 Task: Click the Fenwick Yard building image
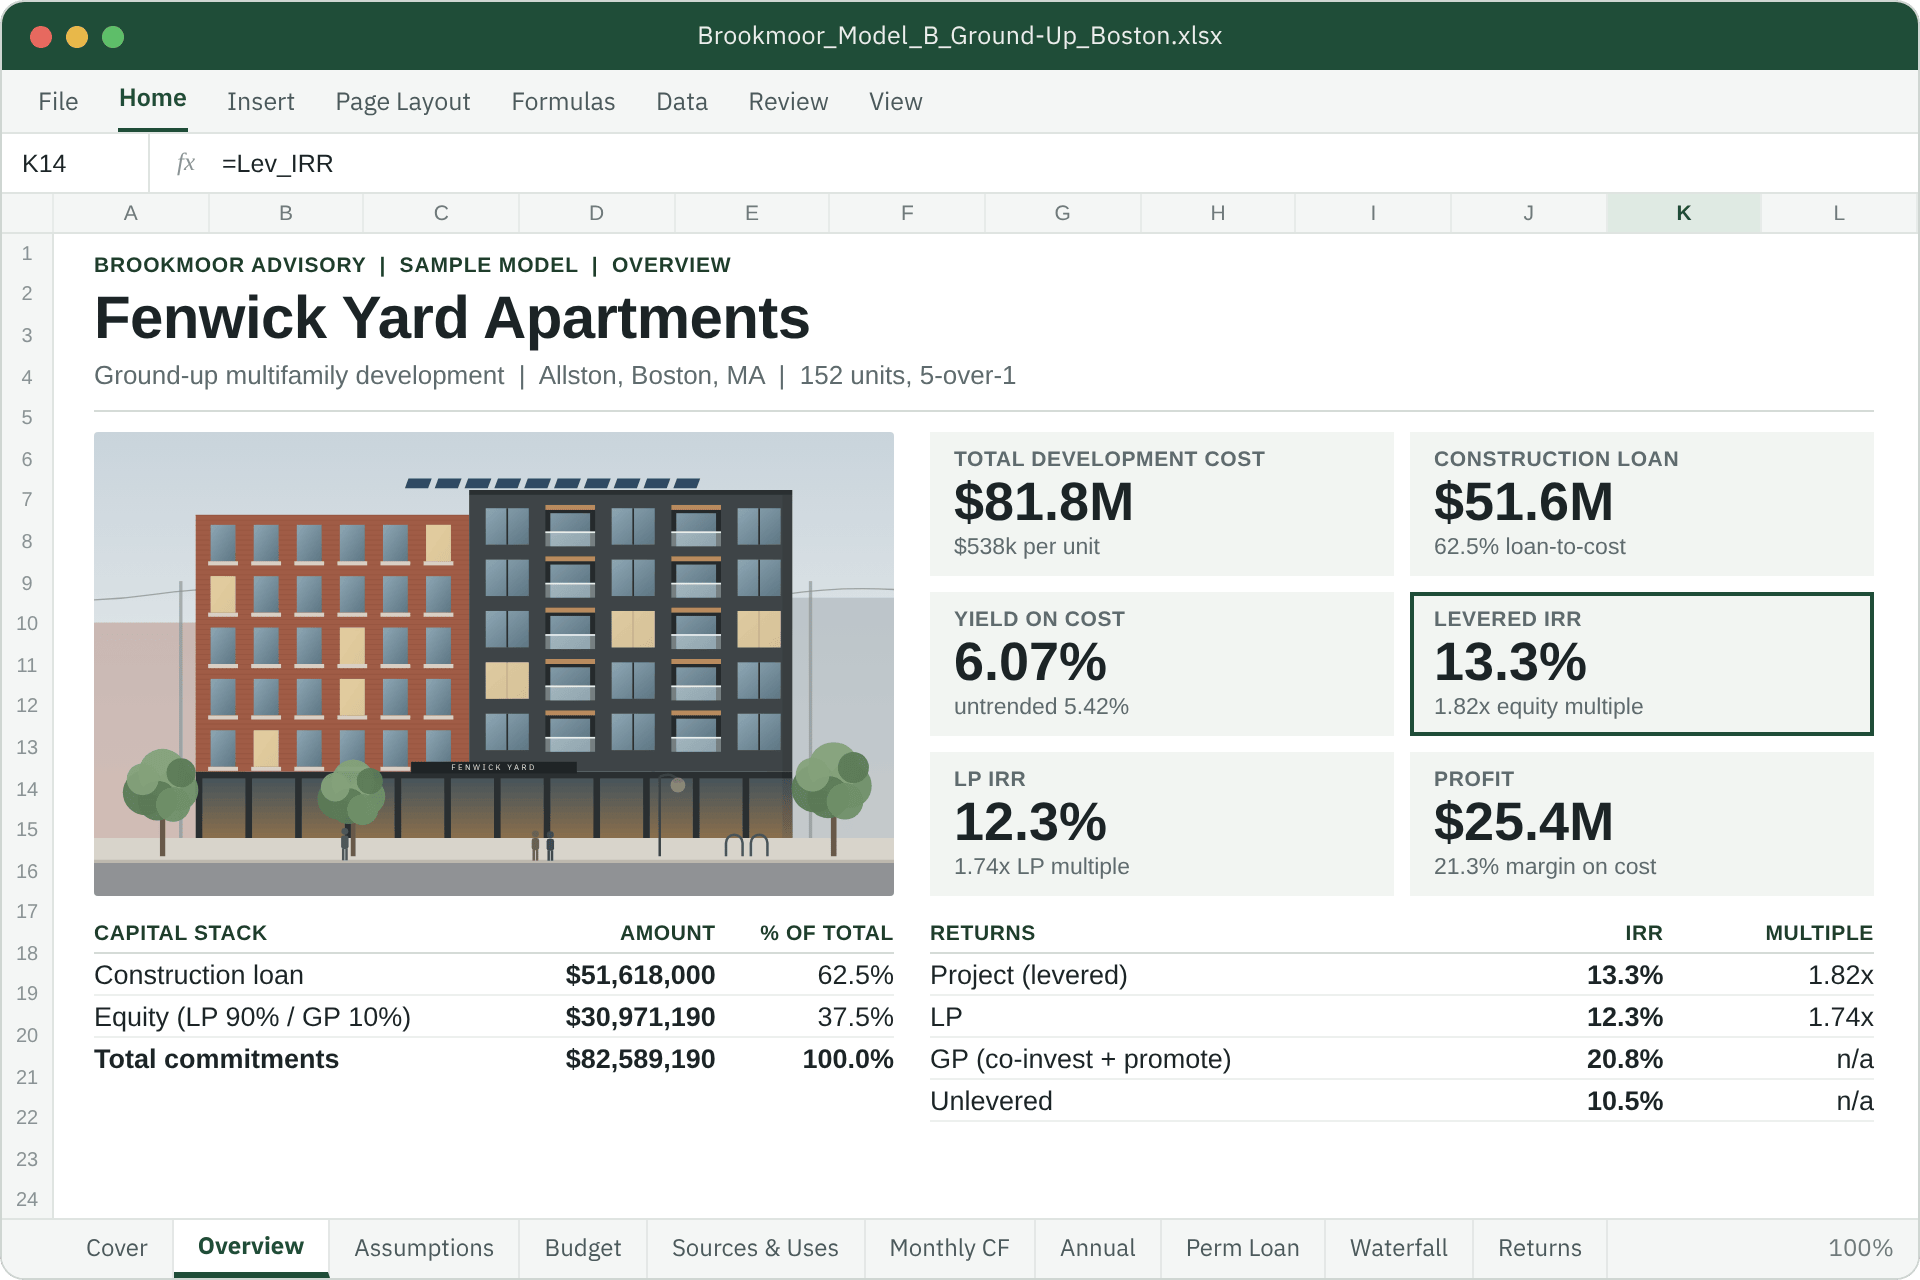coord(494,664)
